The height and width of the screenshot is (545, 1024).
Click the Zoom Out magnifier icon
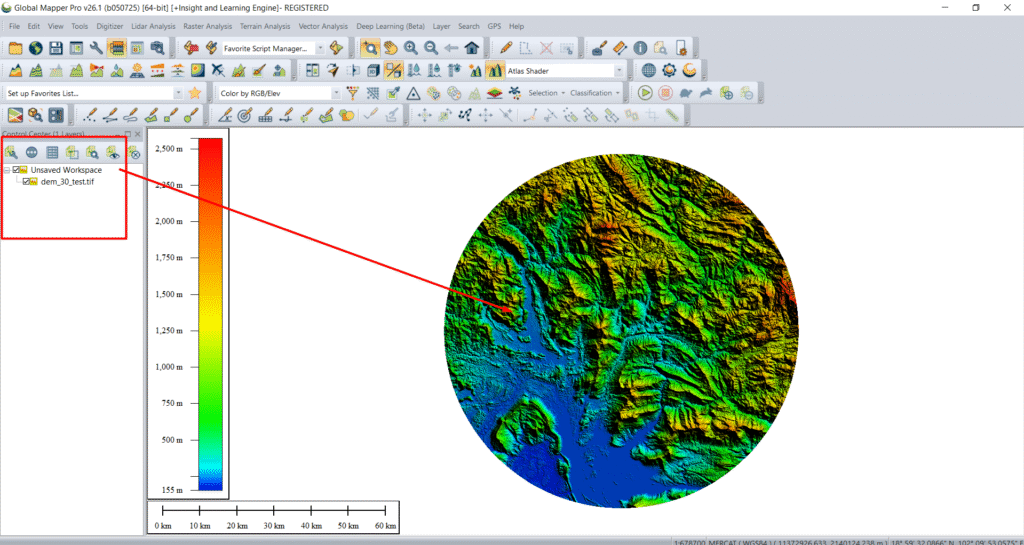431,48
